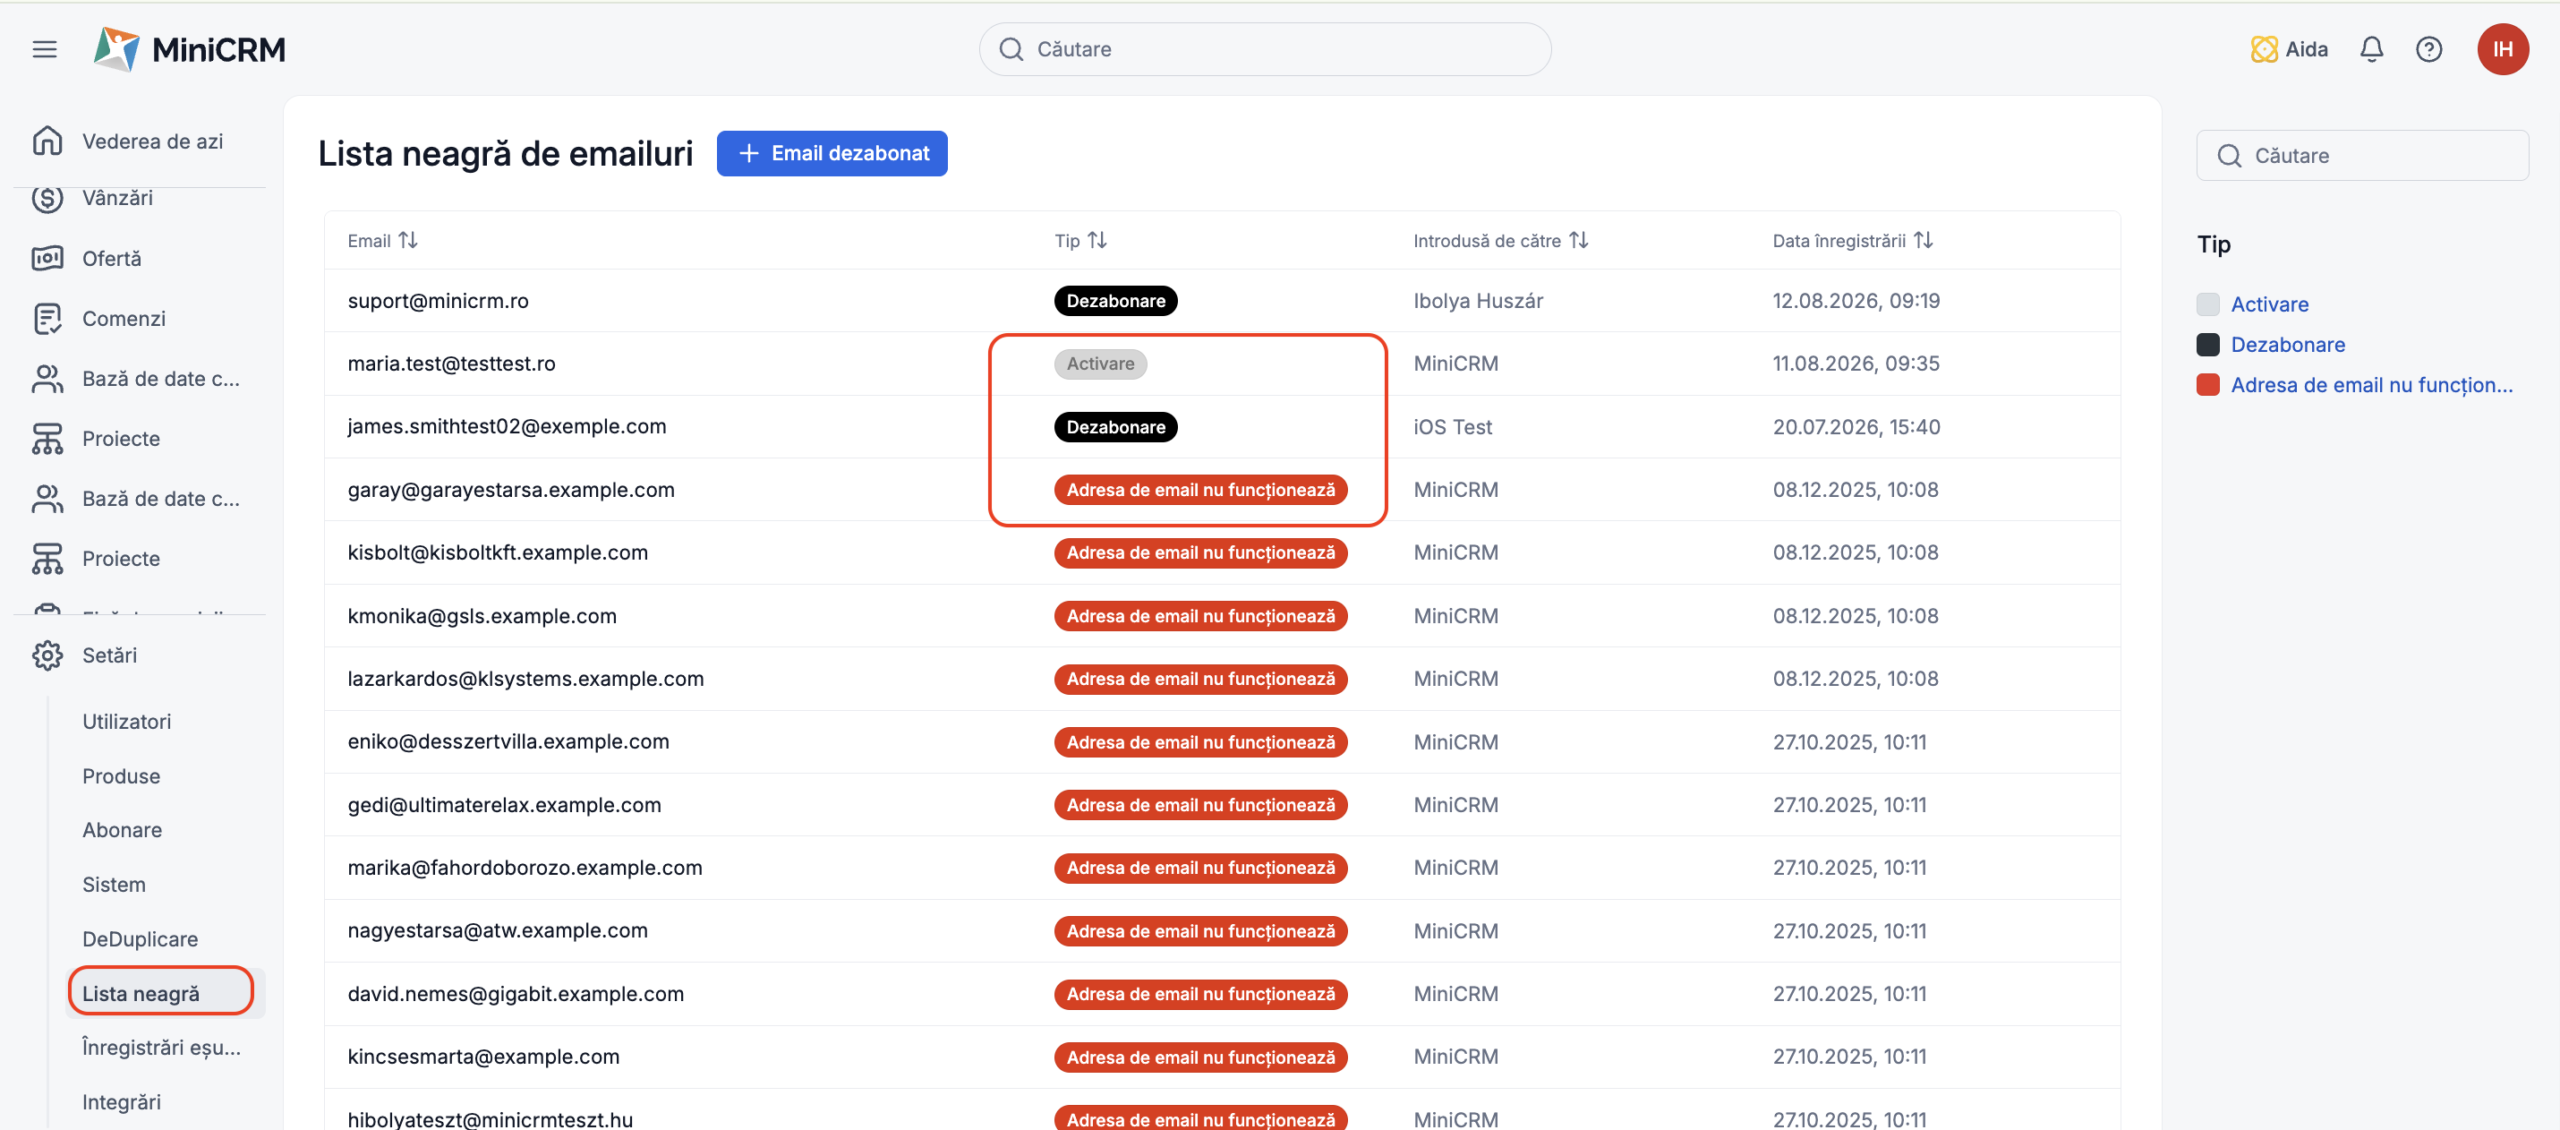Open the help question mark icon
2560x1130 pixels.
pos(2429,49)
